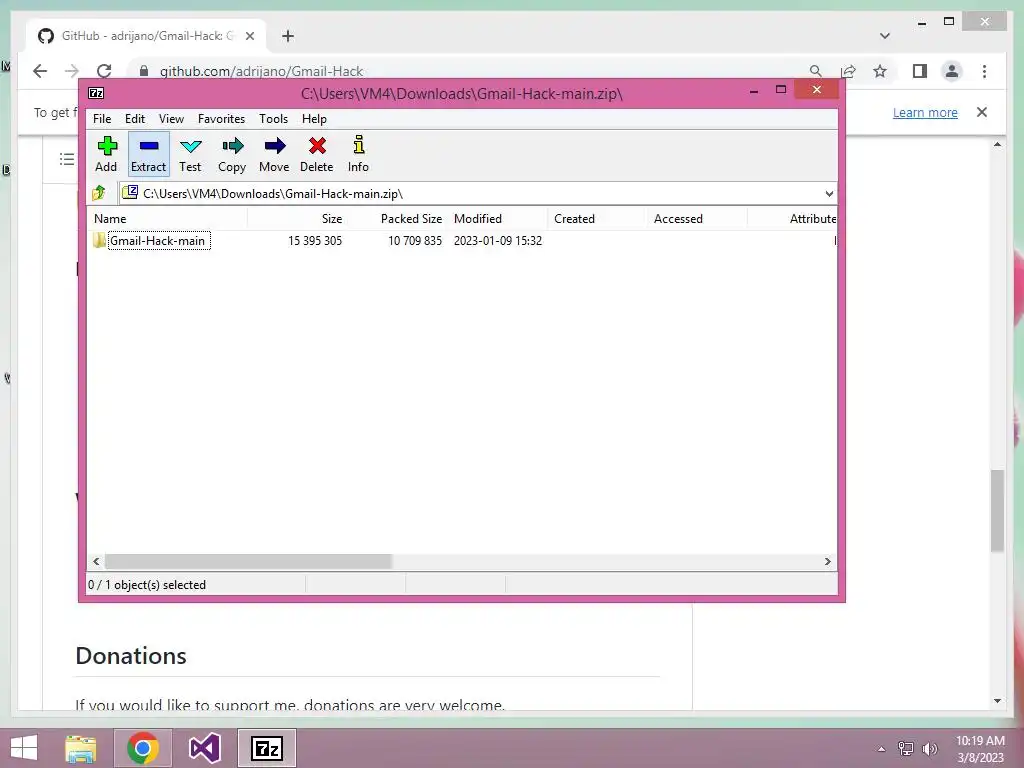Image resolution: width=1024 pixels, height=768 pixels.
Task: Click the Chrome vertical scrollbar thumb
Action: tap(997, 511)
